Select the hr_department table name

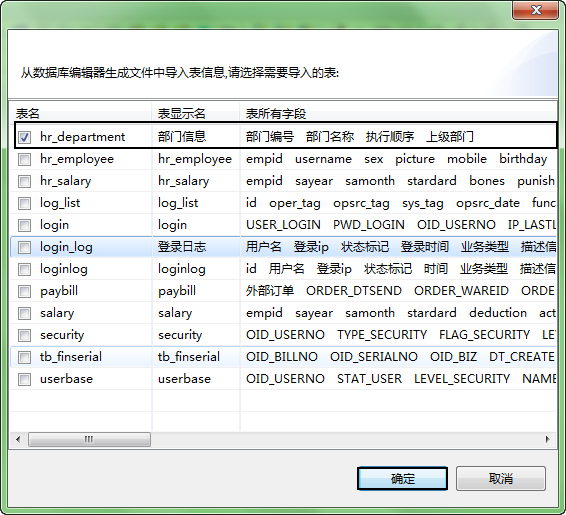pos(82,137)
